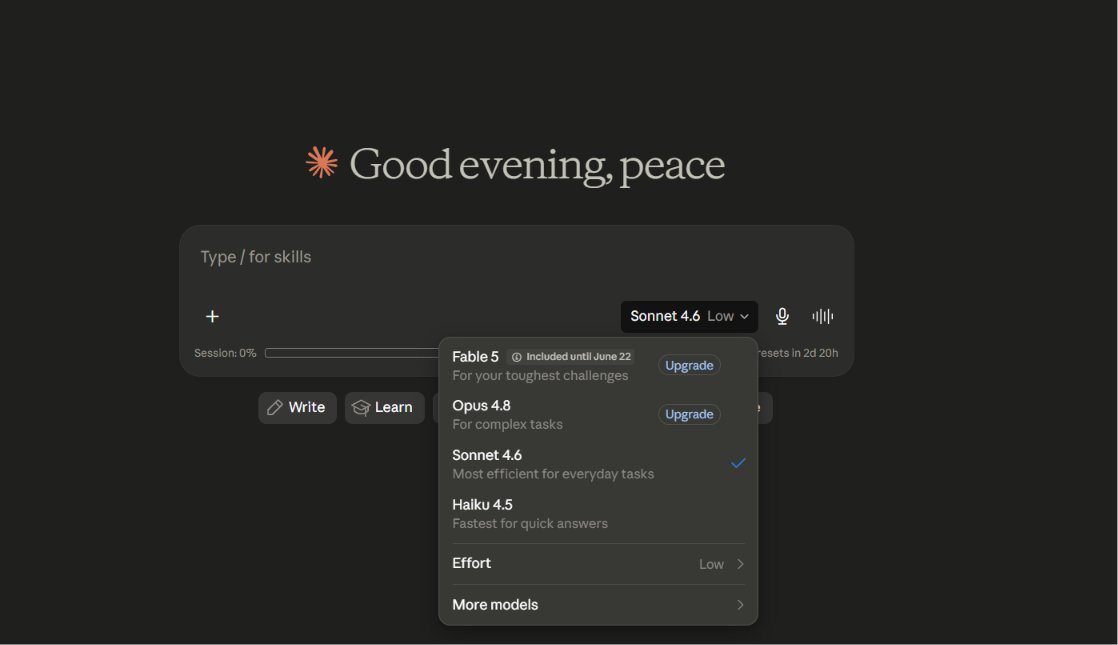This screenshot has height=645, width=1118.
Task: Click the info icon beside Included until June 22
Action: [x=516, y=357]
